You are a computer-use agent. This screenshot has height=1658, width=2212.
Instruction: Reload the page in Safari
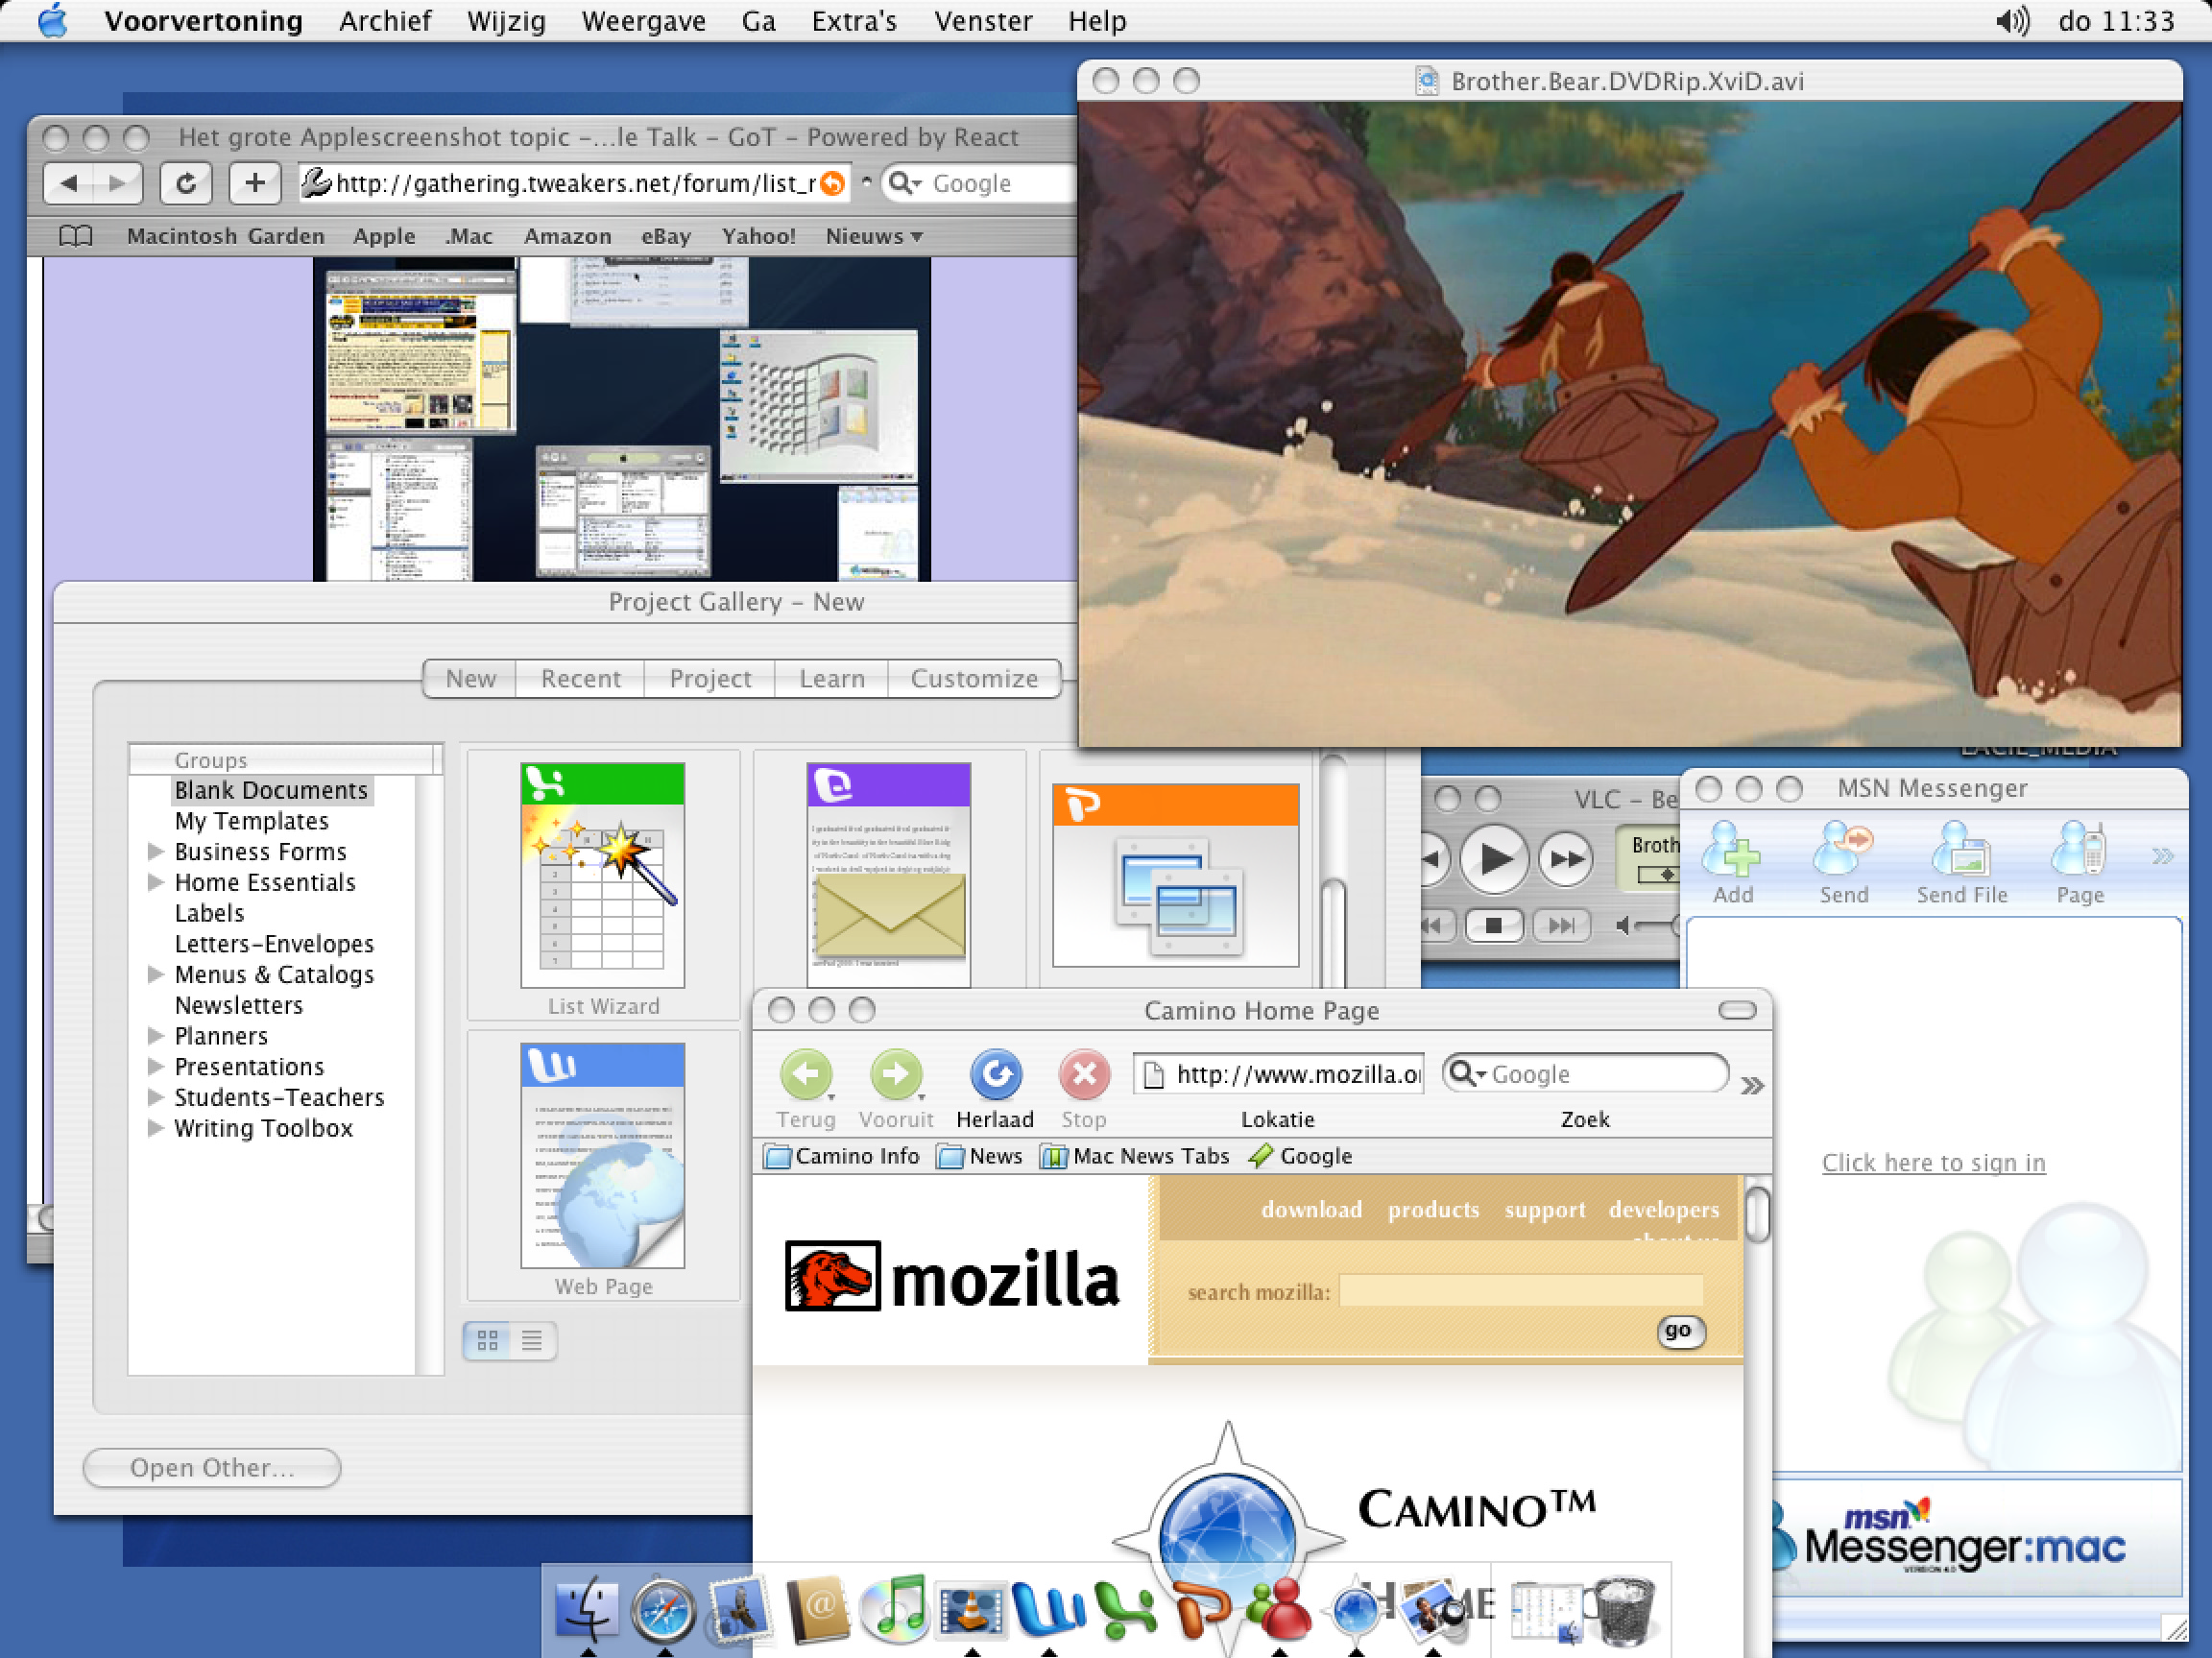(186, 183)
